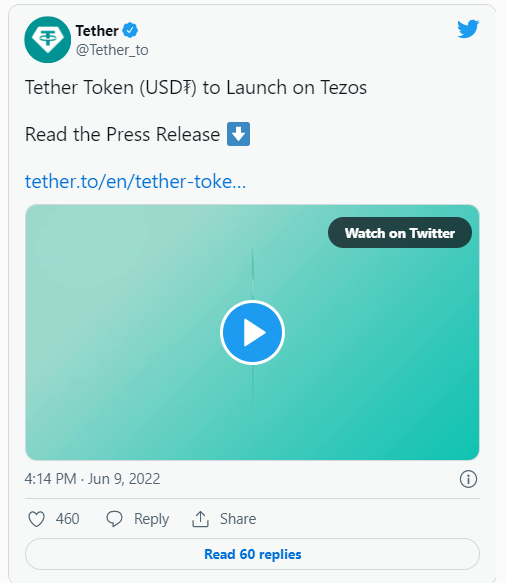Play the embedded tweet video
This screenshot has height=583, width=507.
(x=252, y=332)
